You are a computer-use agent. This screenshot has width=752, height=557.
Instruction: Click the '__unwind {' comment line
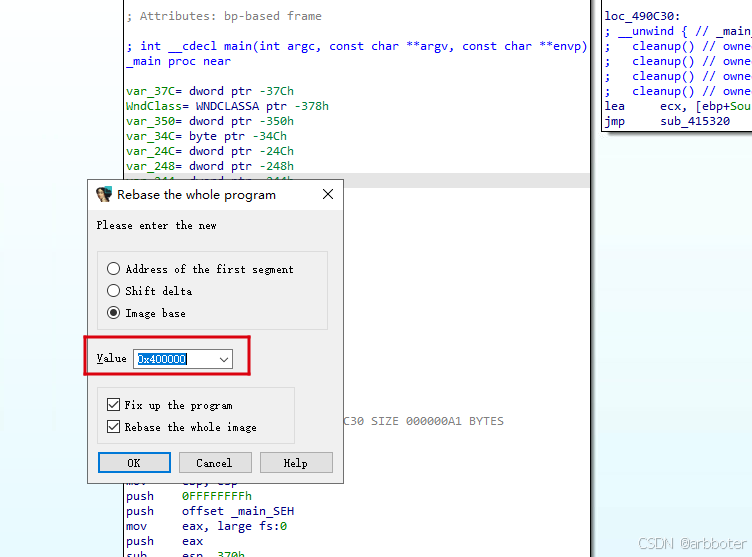677,31
